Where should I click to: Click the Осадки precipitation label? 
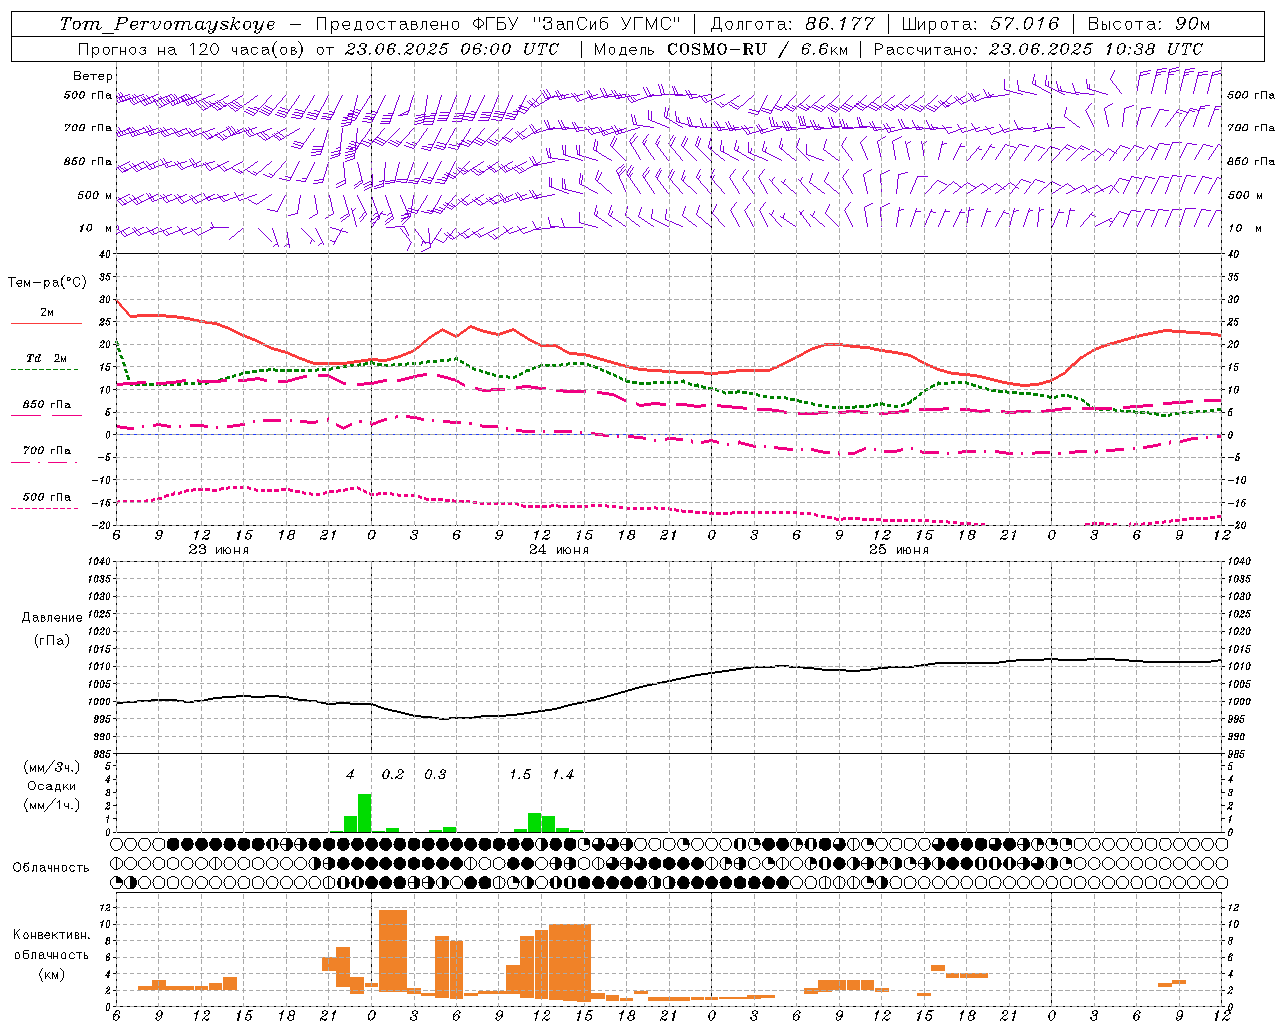(x=52, y=786)
